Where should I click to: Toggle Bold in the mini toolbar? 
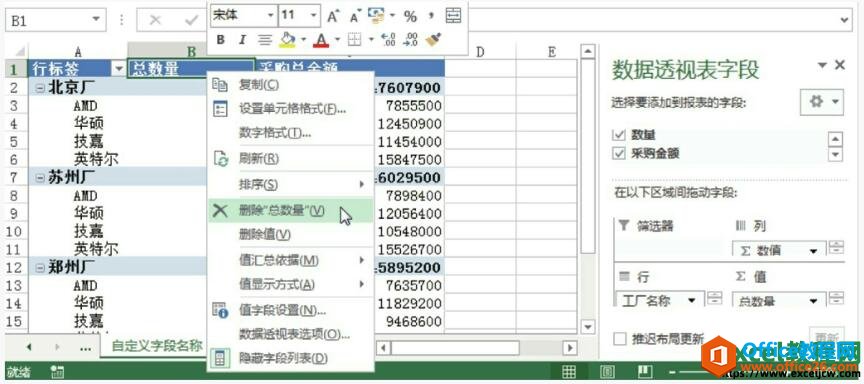click(220, 40)
